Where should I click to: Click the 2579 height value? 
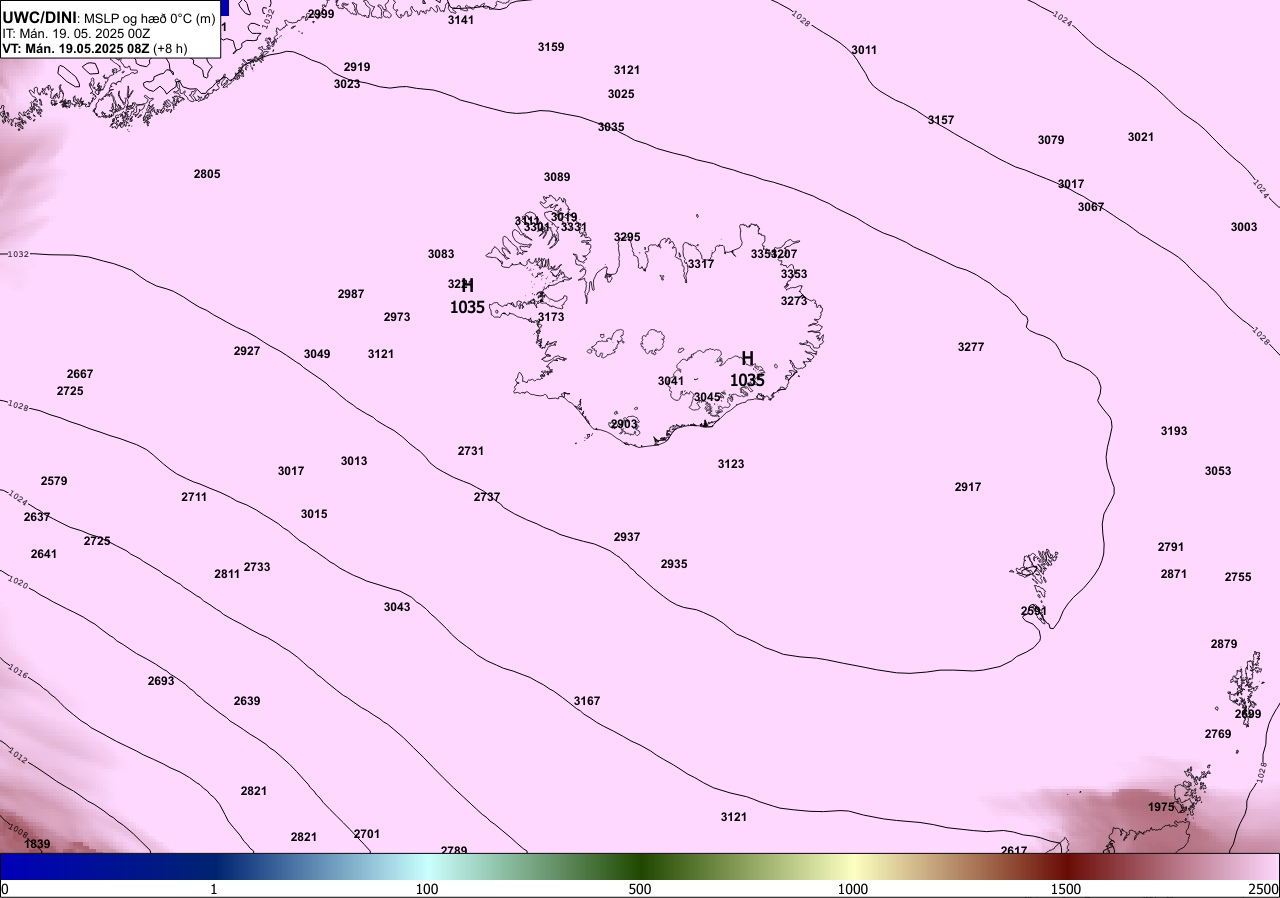pos(54,481)
